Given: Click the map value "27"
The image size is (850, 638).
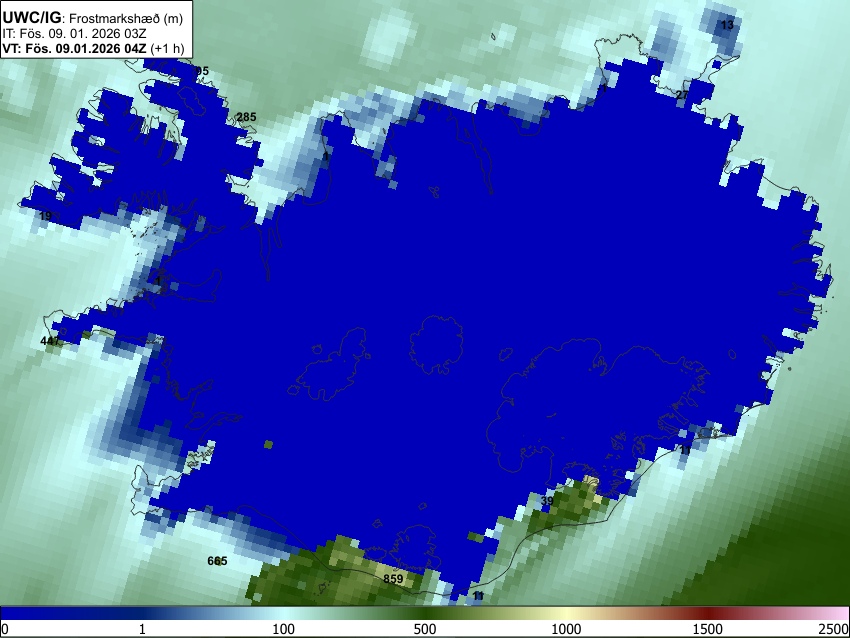Looking at the screenshot, I should tap(681, 95).
